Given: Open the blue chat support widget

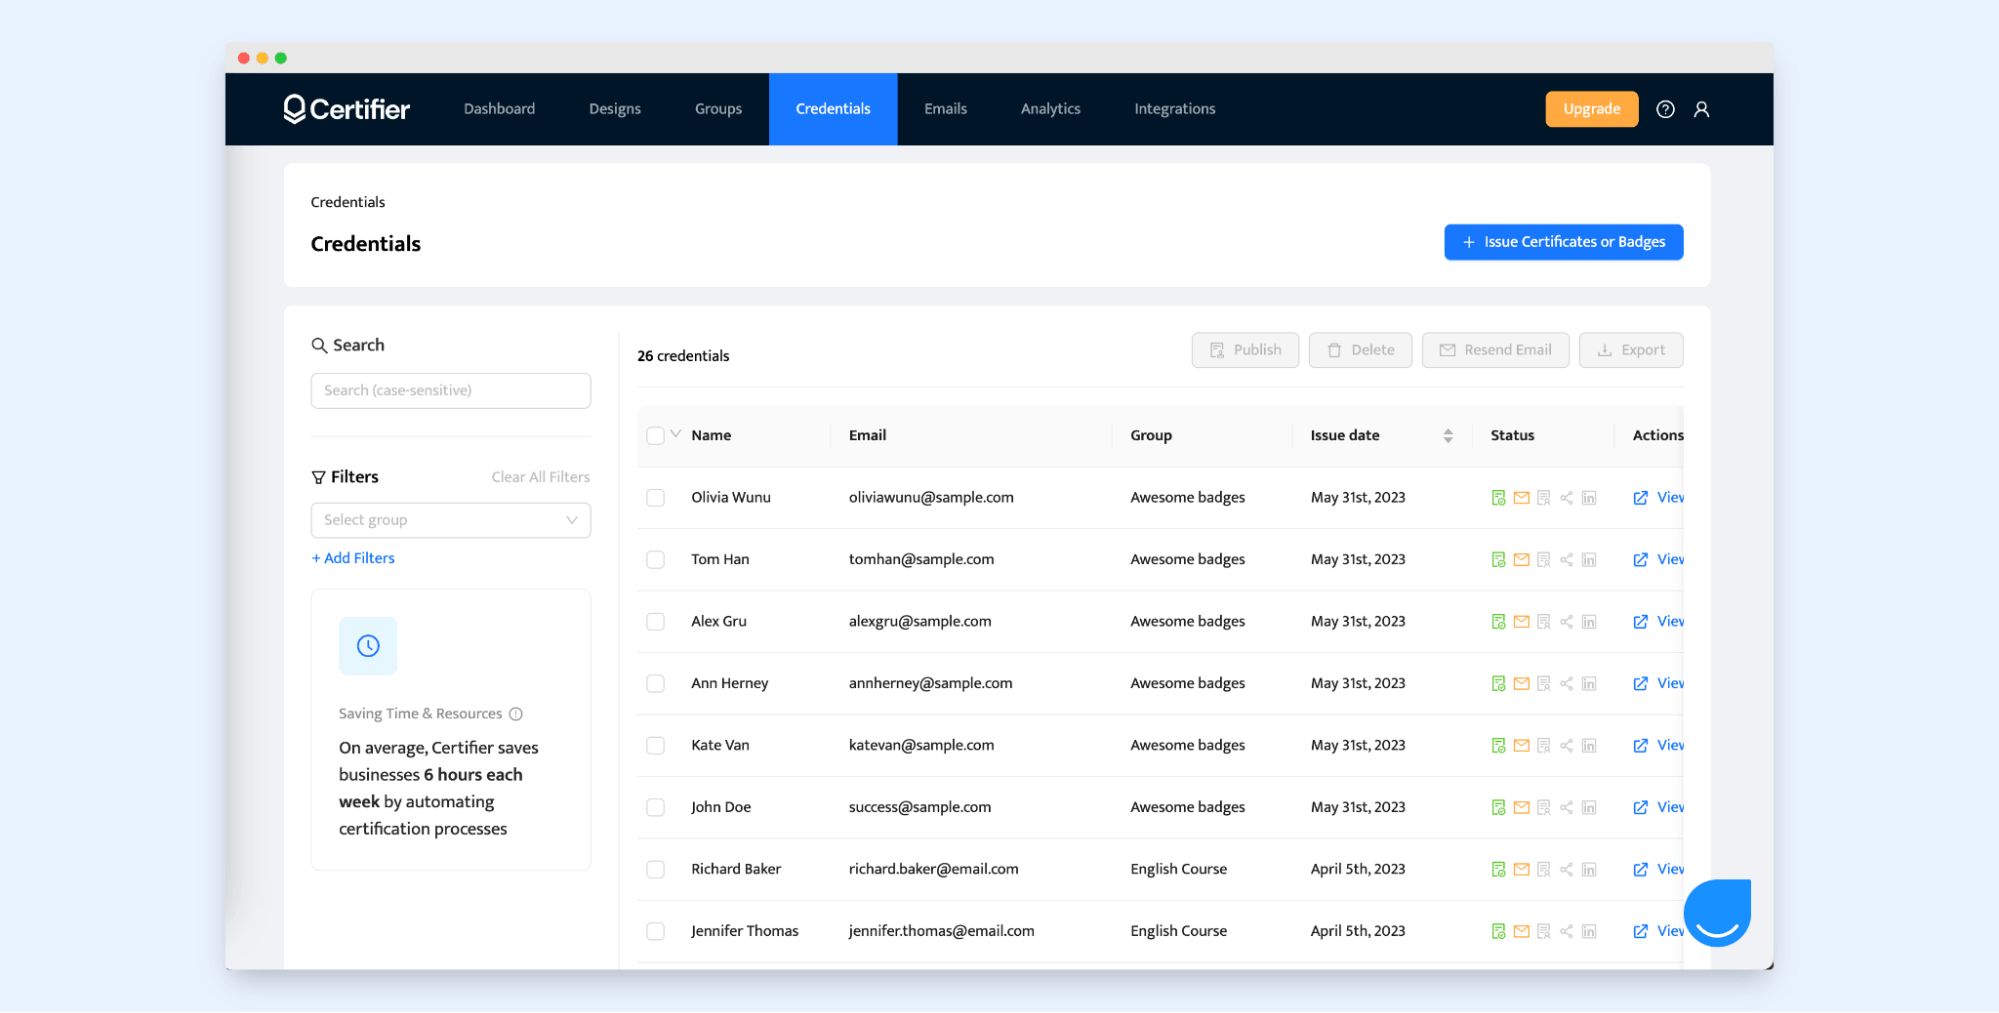Looking at the screenshot, I should coord(1717,913).
